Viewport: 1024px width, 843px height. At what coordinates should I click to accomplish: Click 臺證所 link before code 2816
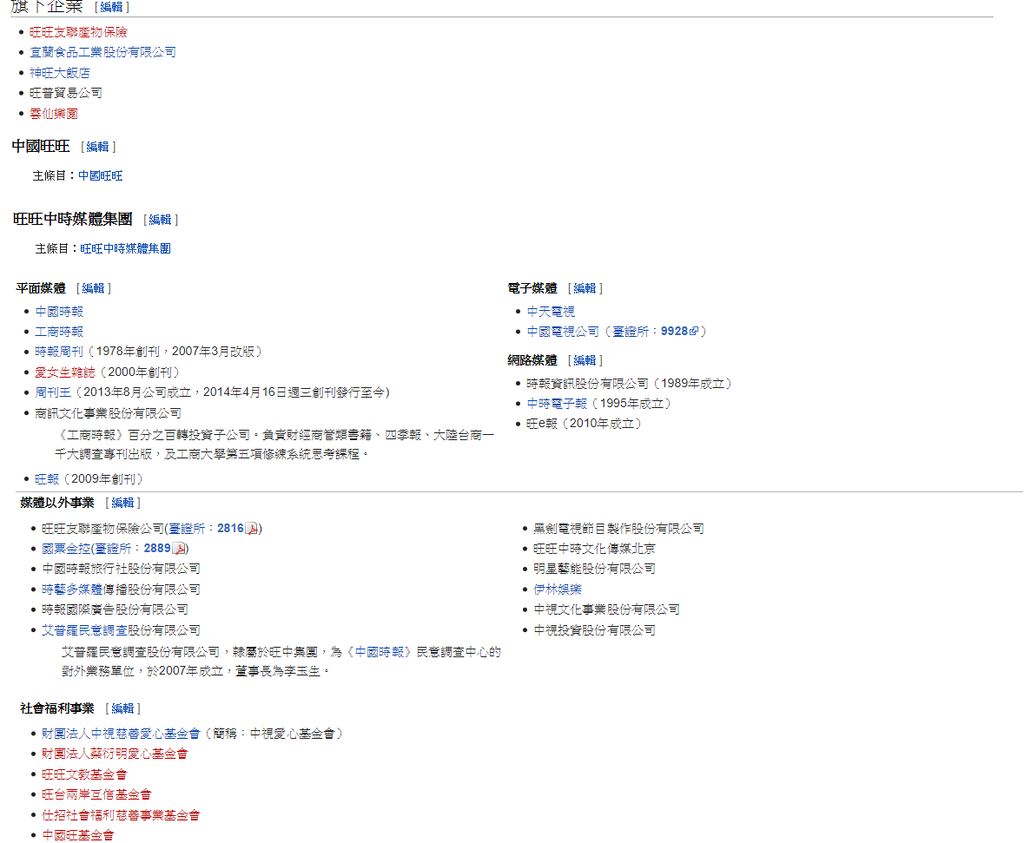click(x=187, y=528)
